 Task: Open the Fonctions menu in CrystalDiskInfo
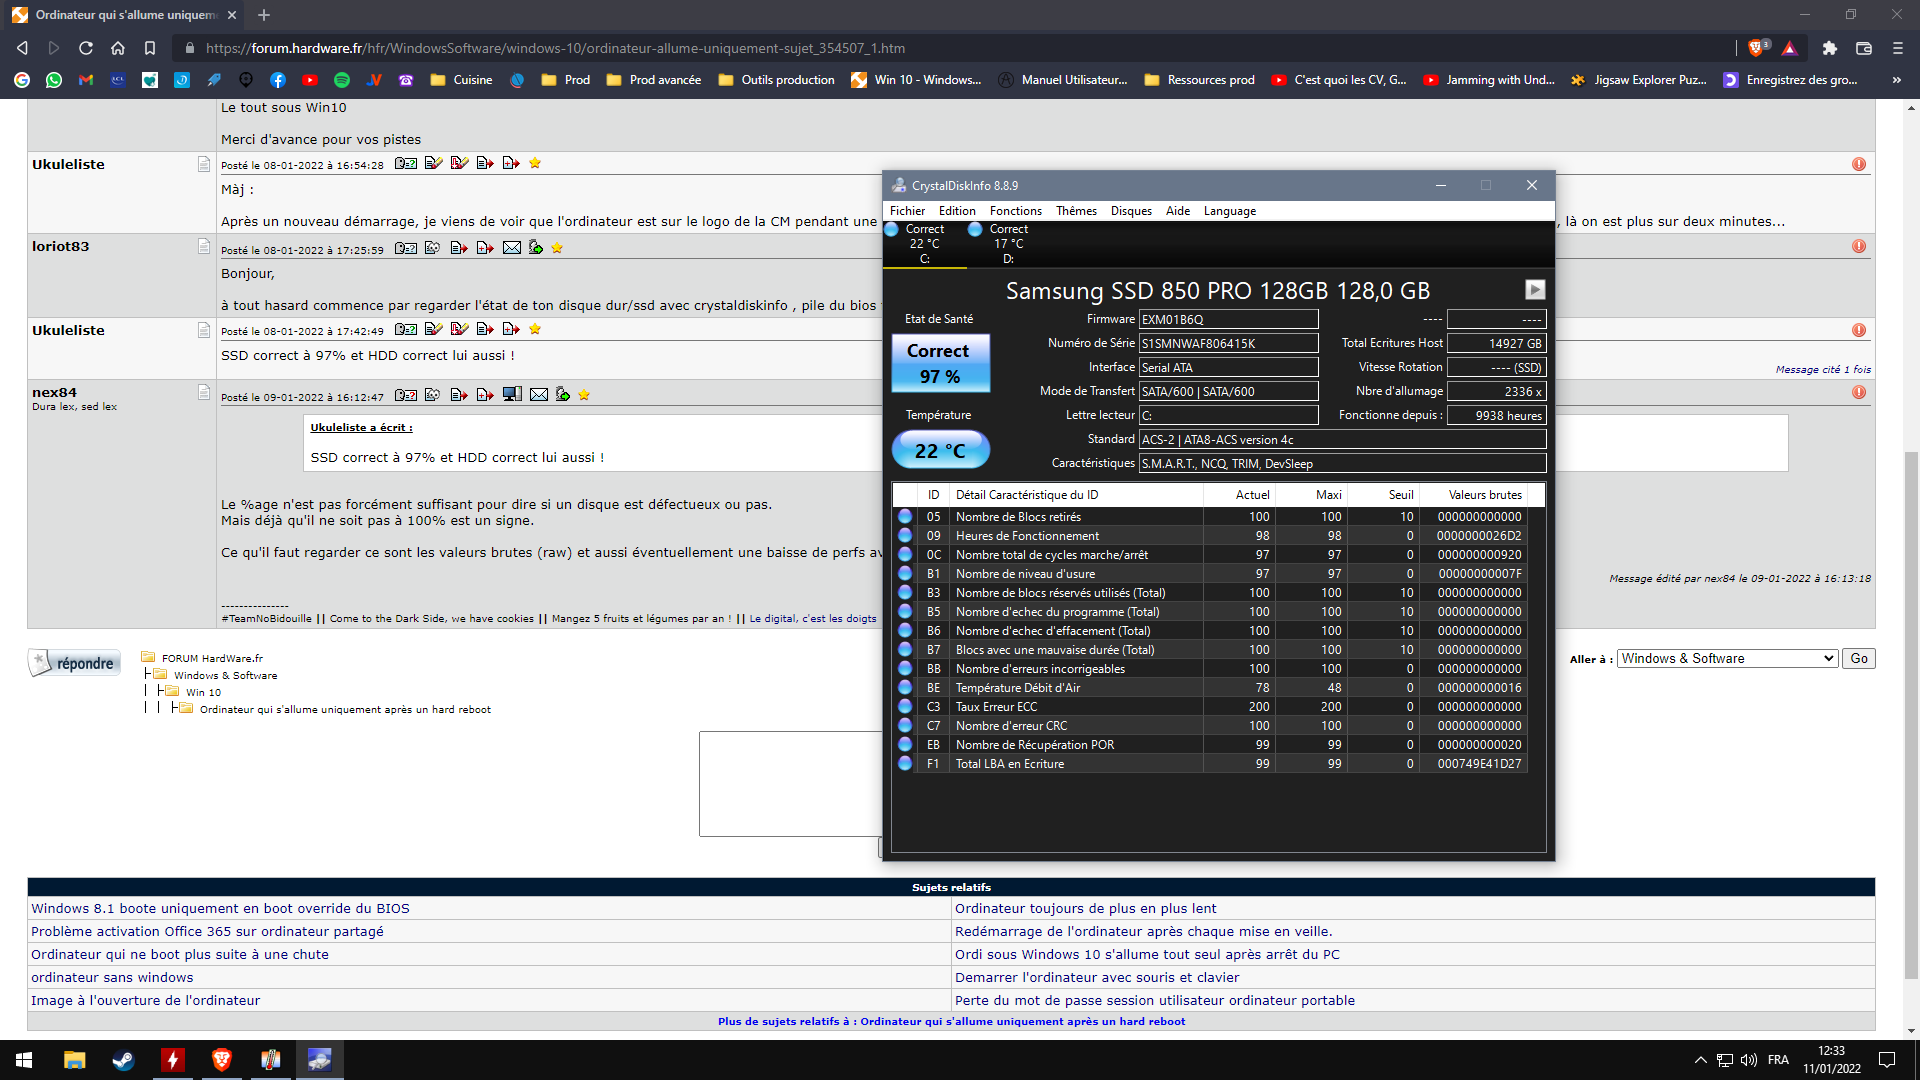pos(1015,211)
